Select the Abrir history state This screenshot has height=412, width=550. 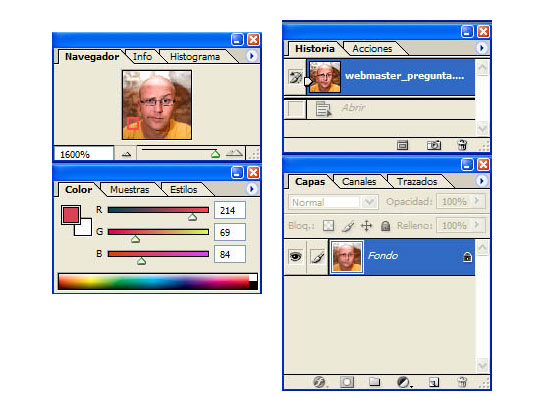coord(379,109)
